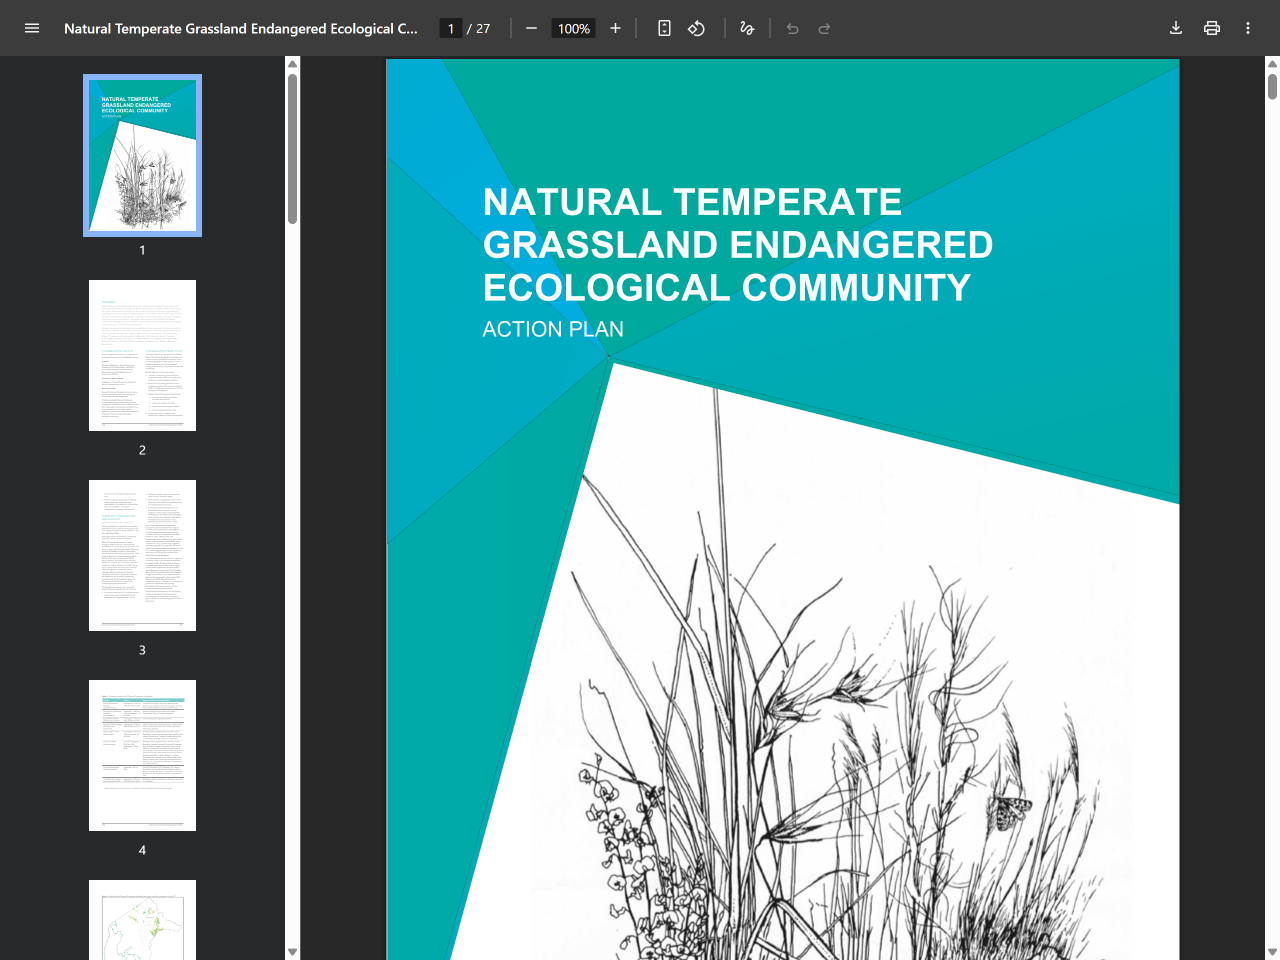
Task: Select the map thumbnail on page 5
Action: [142, 918]
